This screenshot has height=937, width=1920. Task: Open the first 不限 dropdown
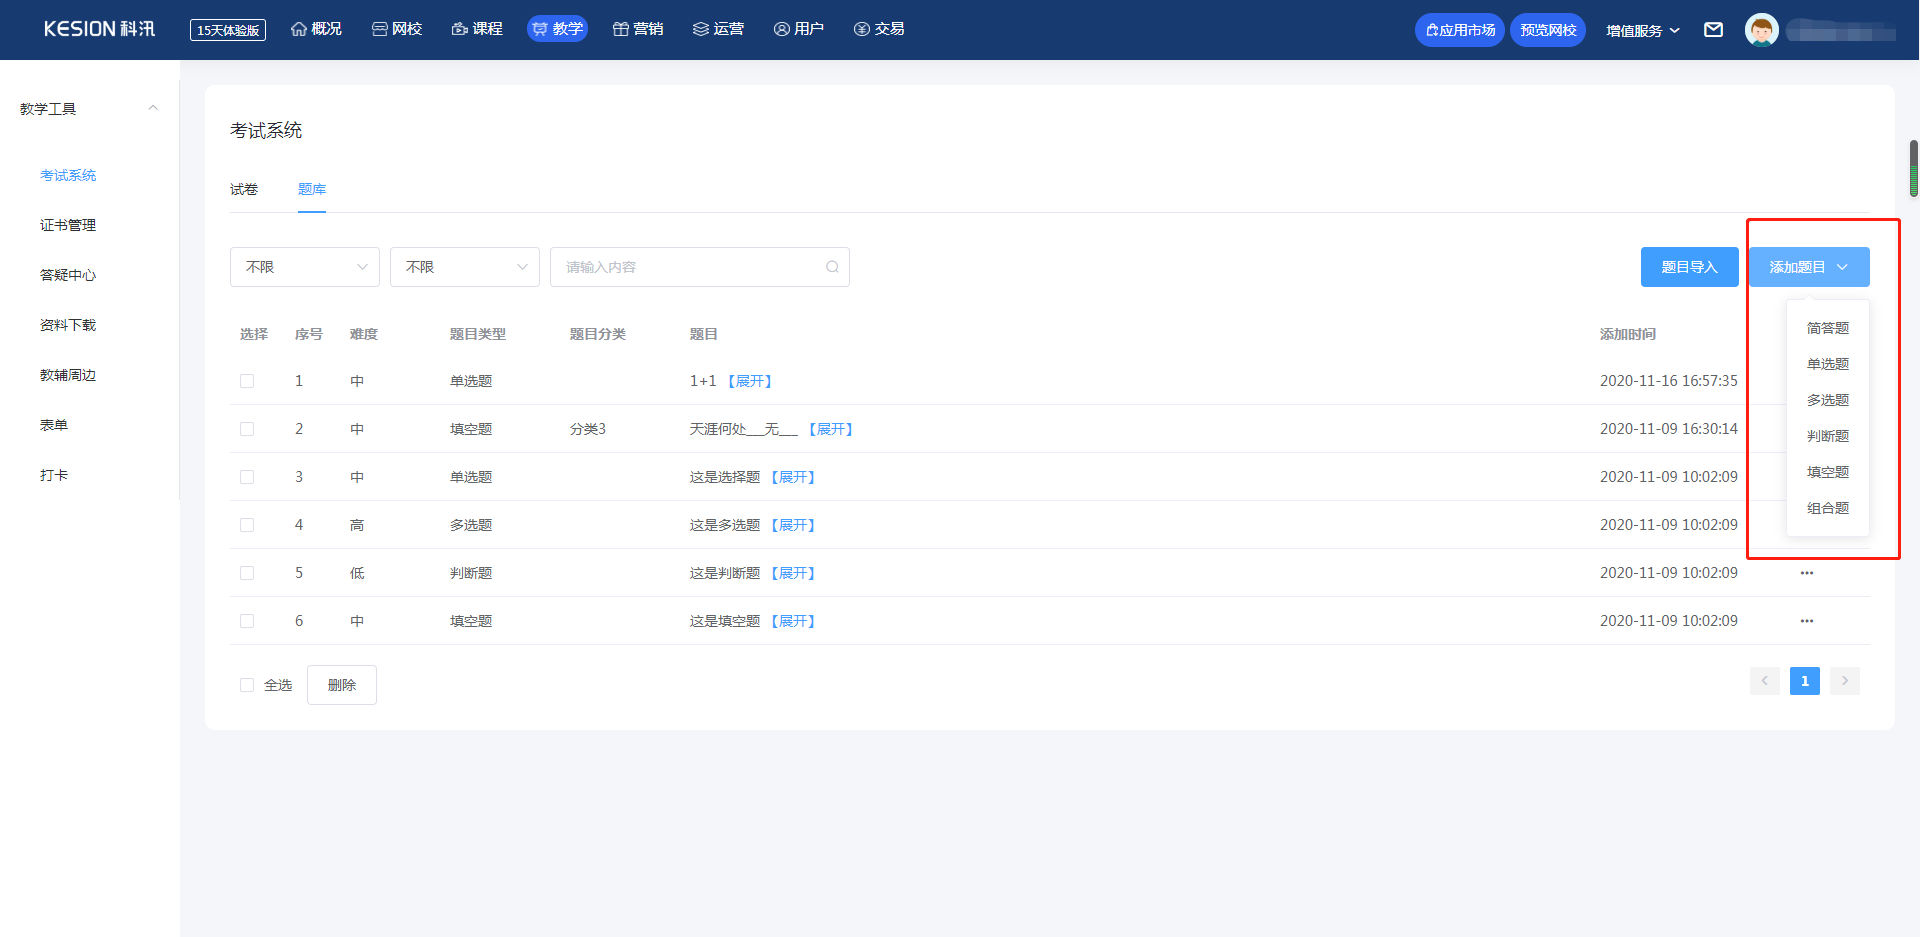(x=305, y=267)
